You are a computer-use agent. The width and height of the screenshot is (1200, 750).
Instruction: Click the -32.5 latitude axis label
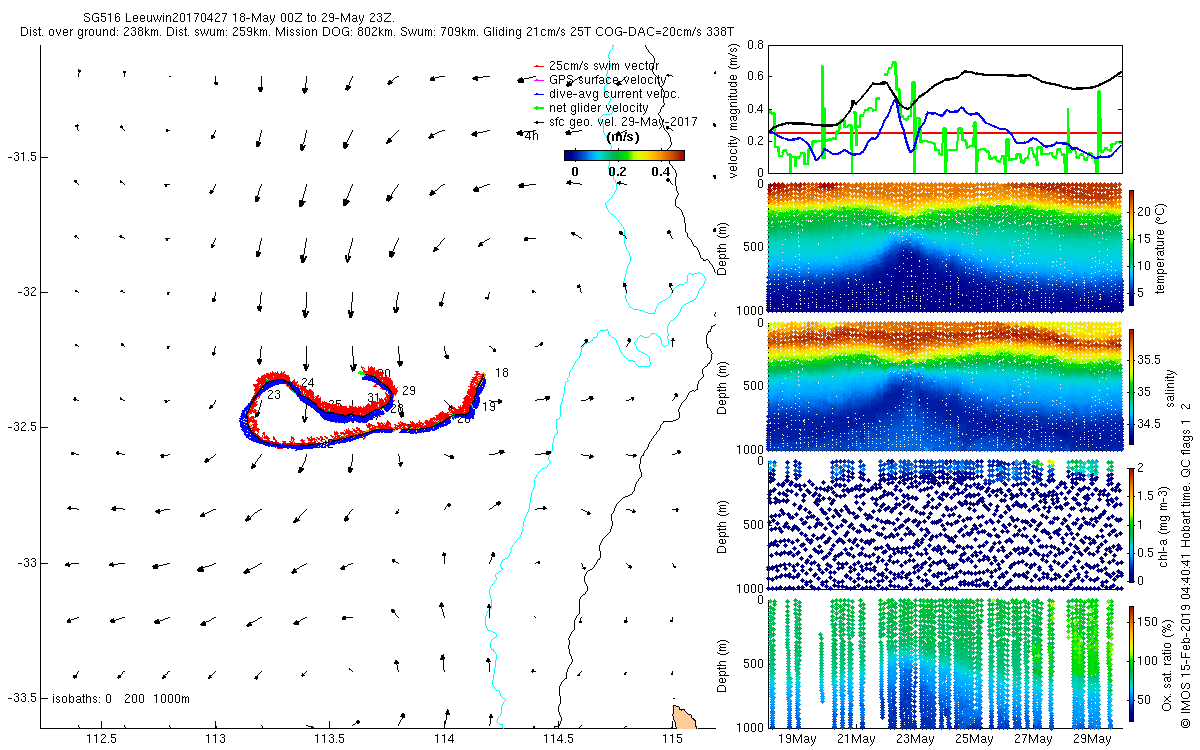point(22,427)
